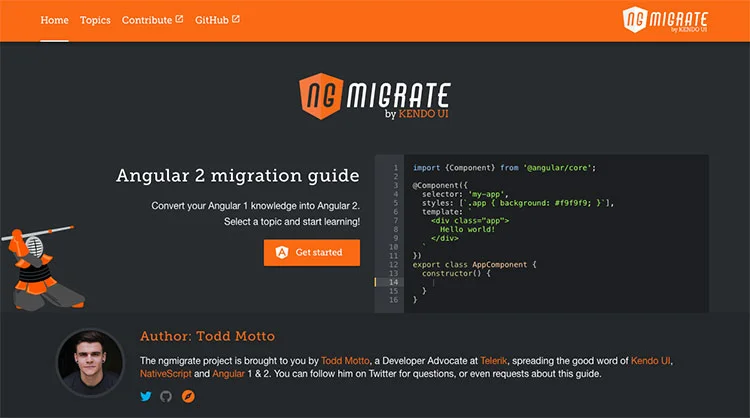This screenshot has width=750, height=418.
Task: Open Todd Motto's Twitter profile icon
Action: pos(146,396)
